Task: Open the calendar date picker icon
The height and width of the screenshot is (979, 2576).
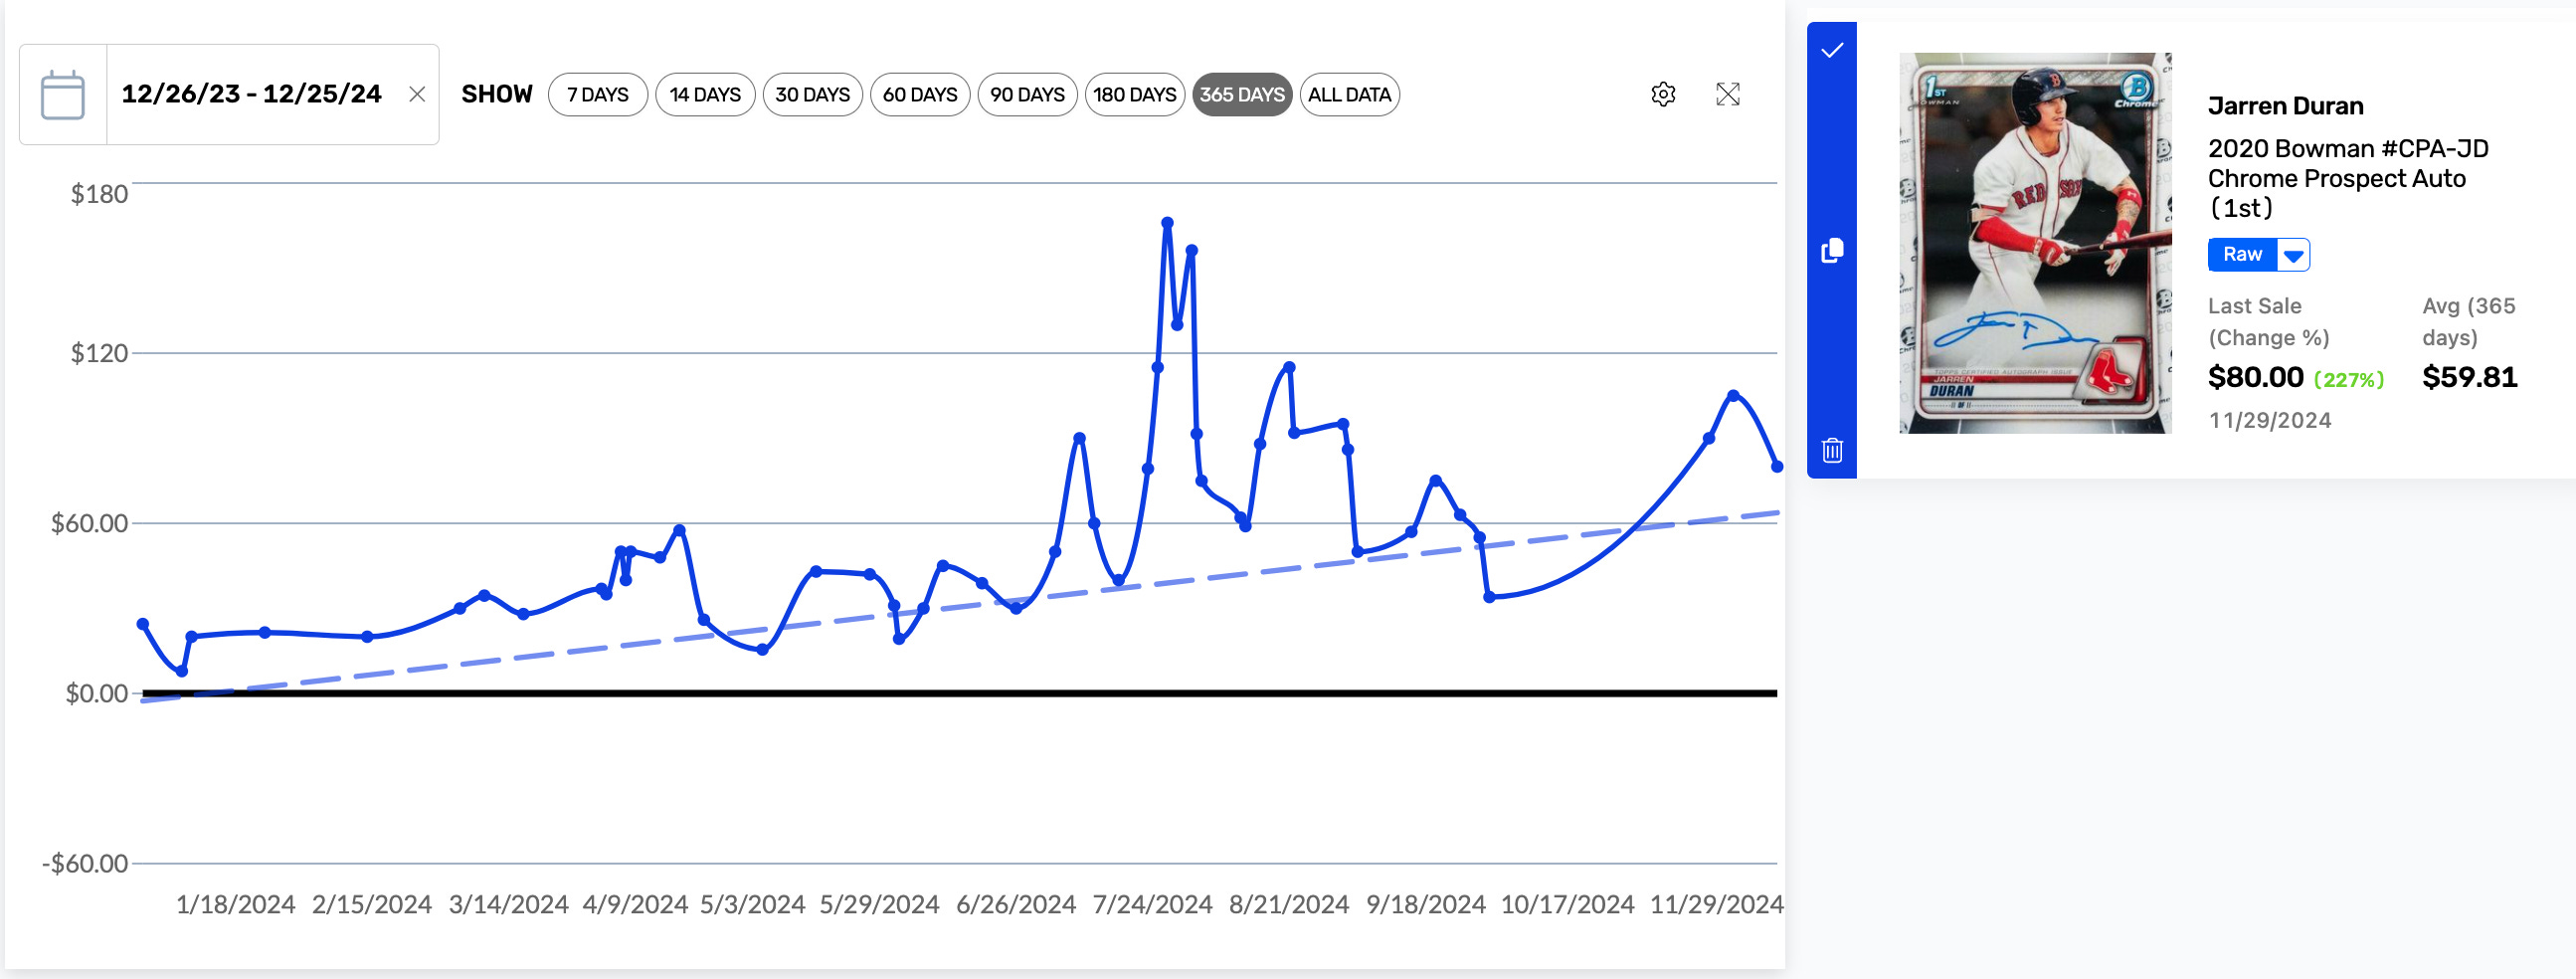Action: (x=63, y=95)
